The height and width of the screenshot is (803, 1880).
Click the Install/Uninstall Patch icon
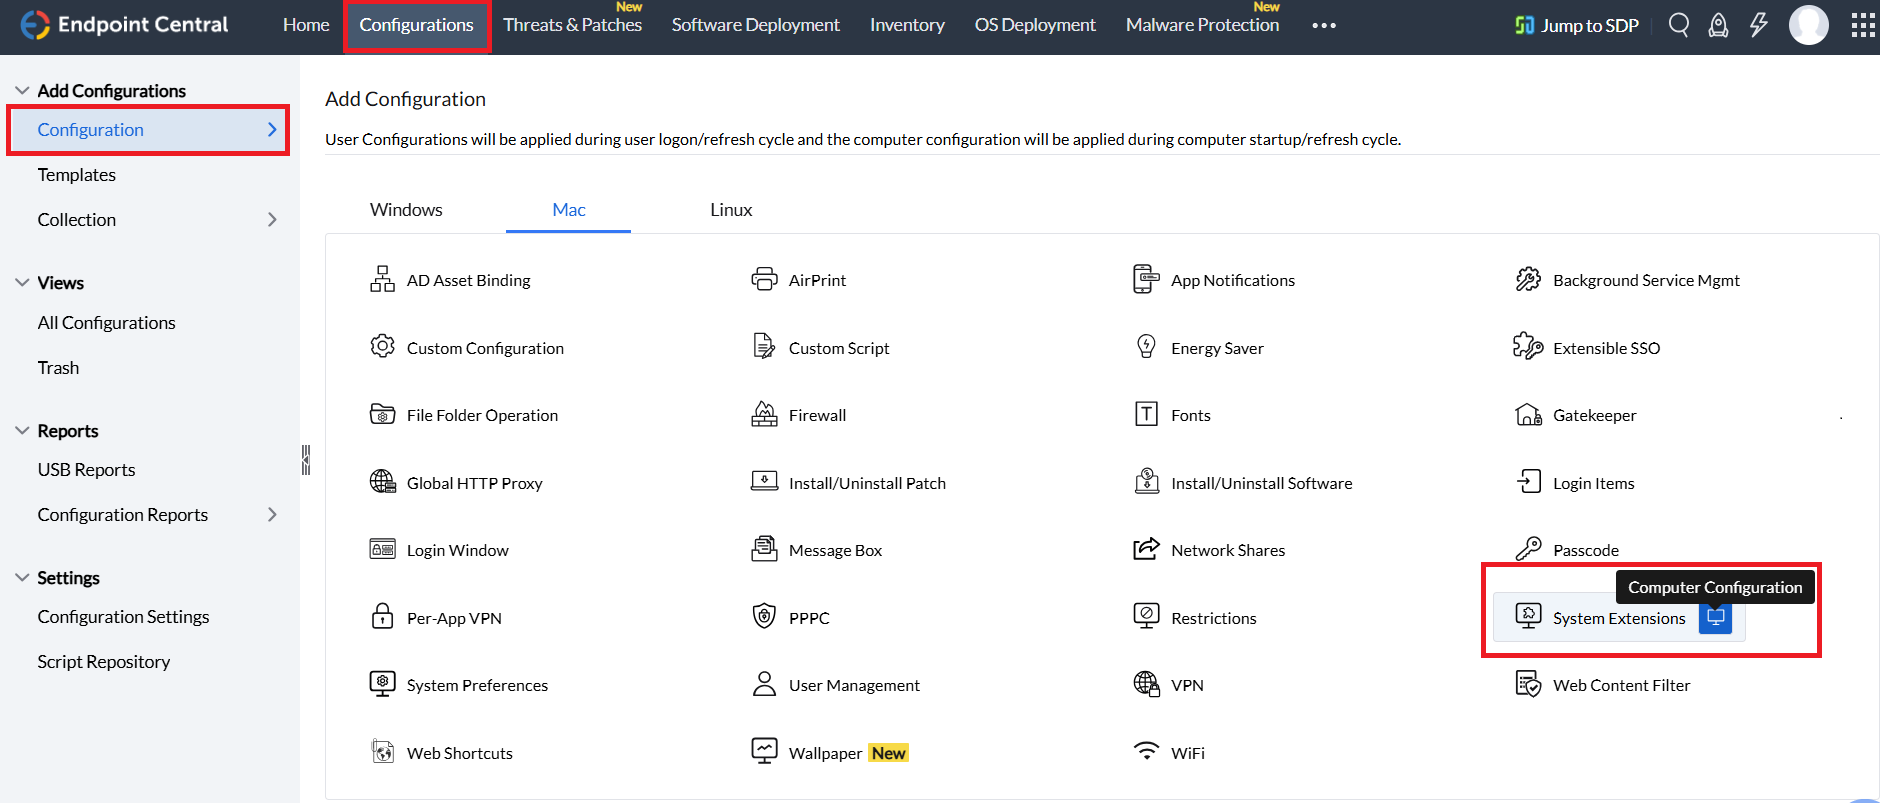pos(764,481)
